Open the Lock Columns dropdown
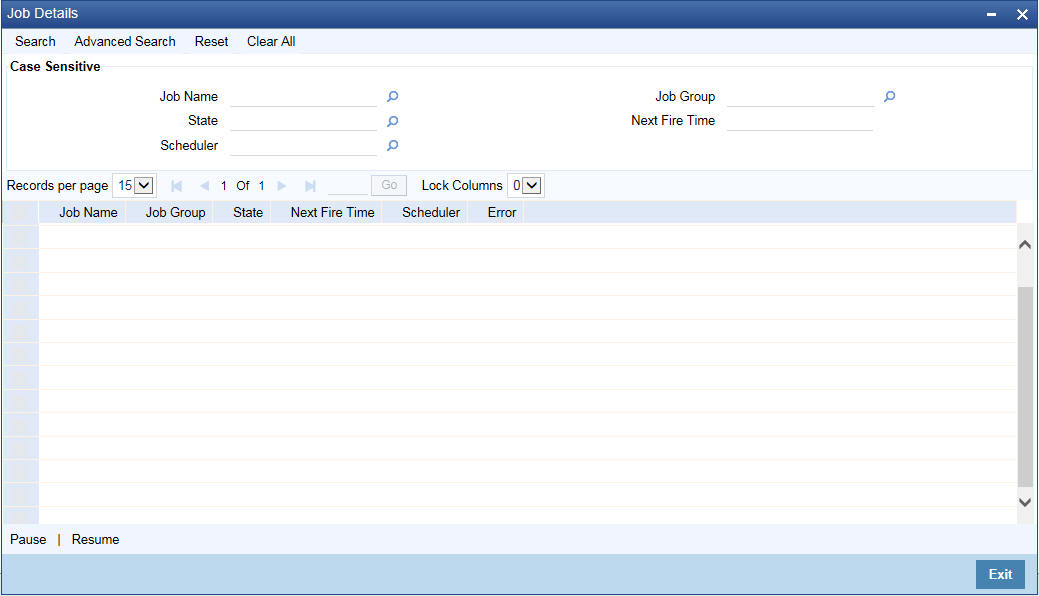Screen dimensions: 1039x596 point(525,186)
